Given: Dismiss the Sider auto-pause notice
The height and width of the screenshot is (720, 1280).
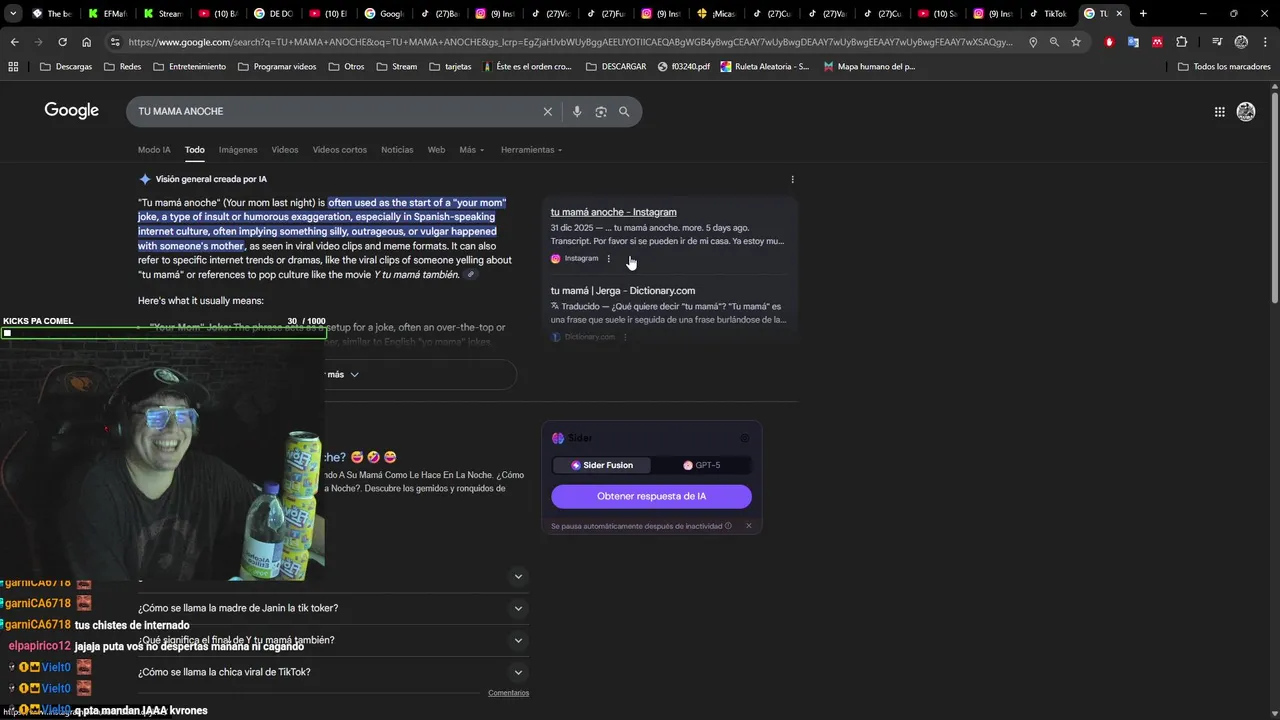Looking at the screenshot, I should pos(748,526).
